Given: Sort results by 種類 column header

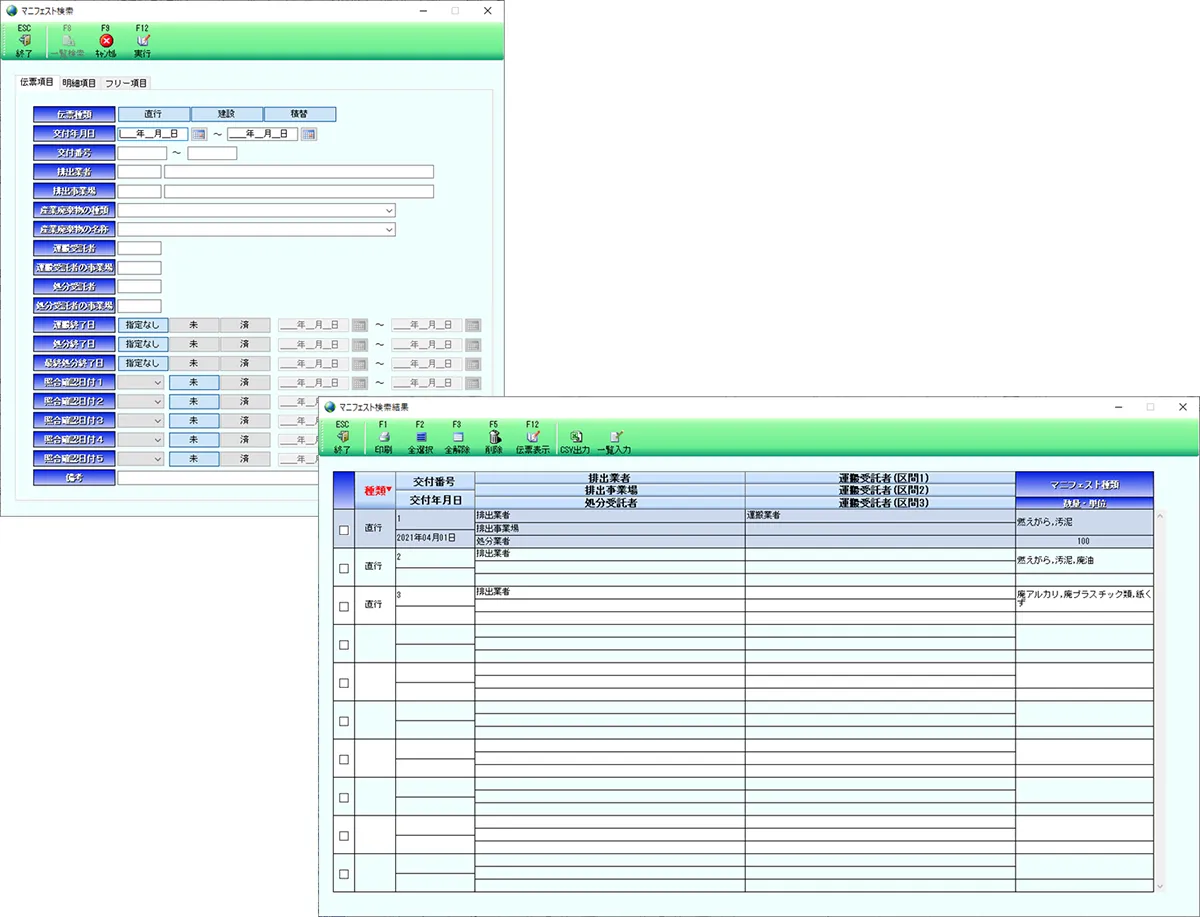Looking at the screenshot, I should (x=375, y=490).
